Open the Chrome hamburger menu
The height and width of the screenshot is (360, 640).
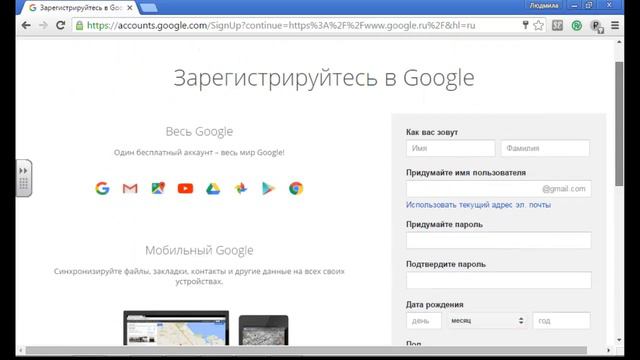click(x=615, y=25)
